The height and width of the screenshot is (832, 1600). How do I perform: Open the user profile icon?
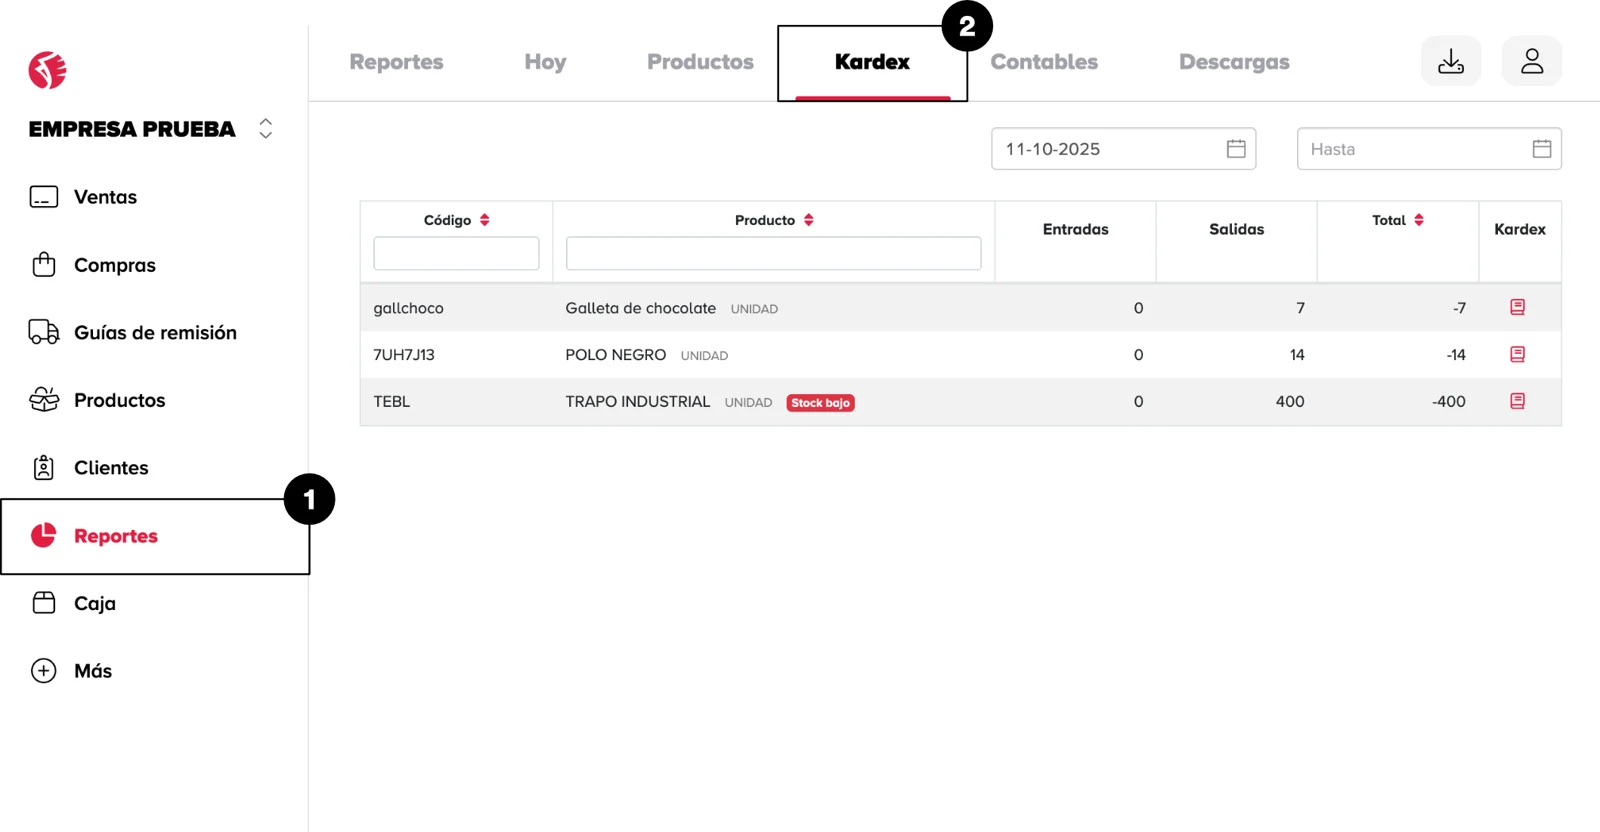coord(1531,62)
